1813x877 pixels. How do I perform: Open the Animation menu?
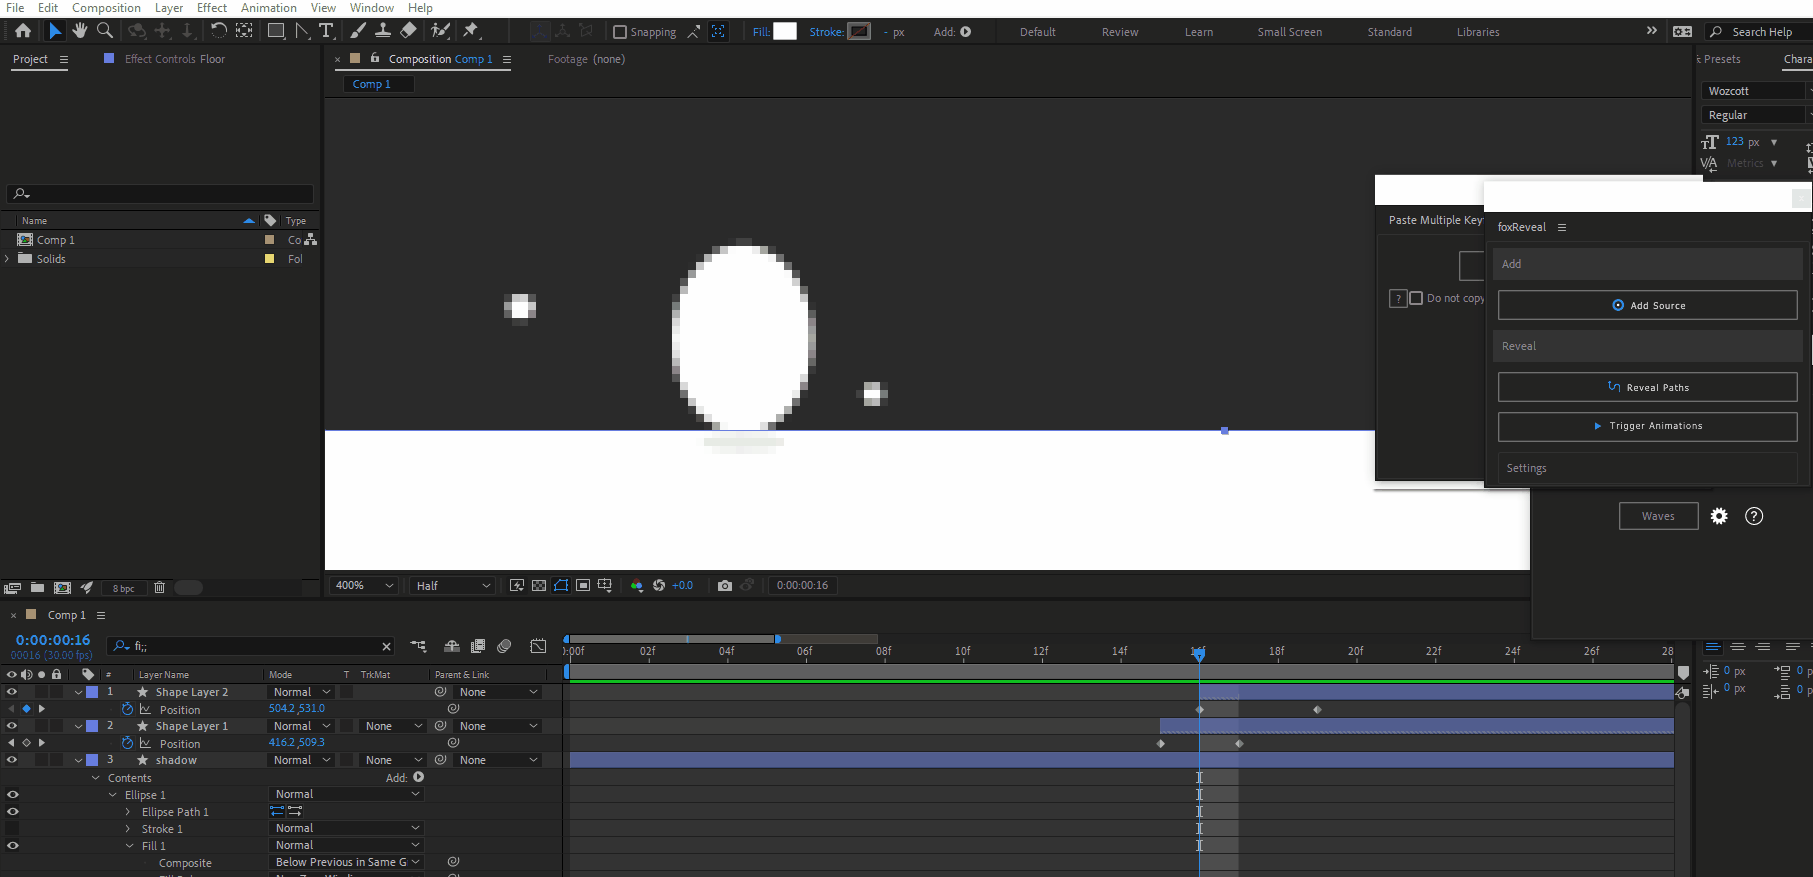pos(268,8)
